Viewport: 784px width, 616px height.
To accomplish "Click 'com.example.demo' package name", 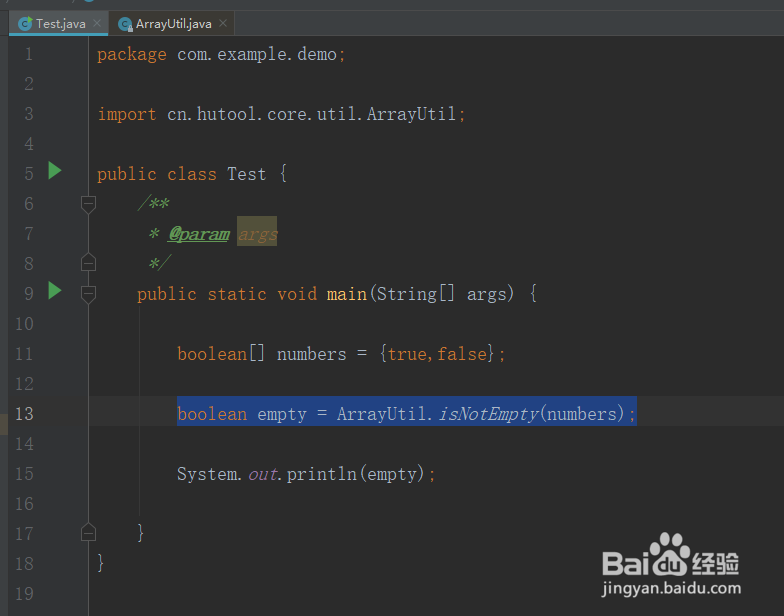I will (257, 54).
